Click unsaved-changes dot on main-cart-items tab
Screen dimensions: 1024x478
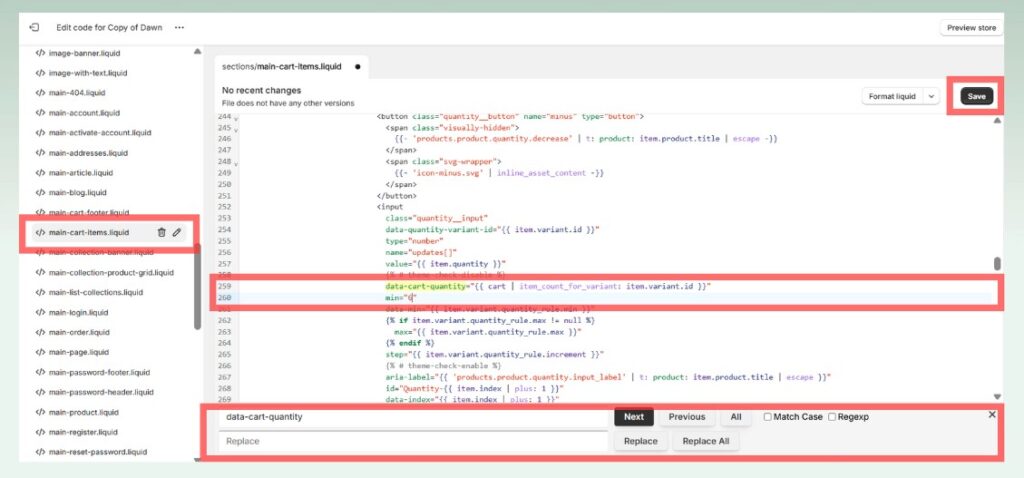coord(357,67)
